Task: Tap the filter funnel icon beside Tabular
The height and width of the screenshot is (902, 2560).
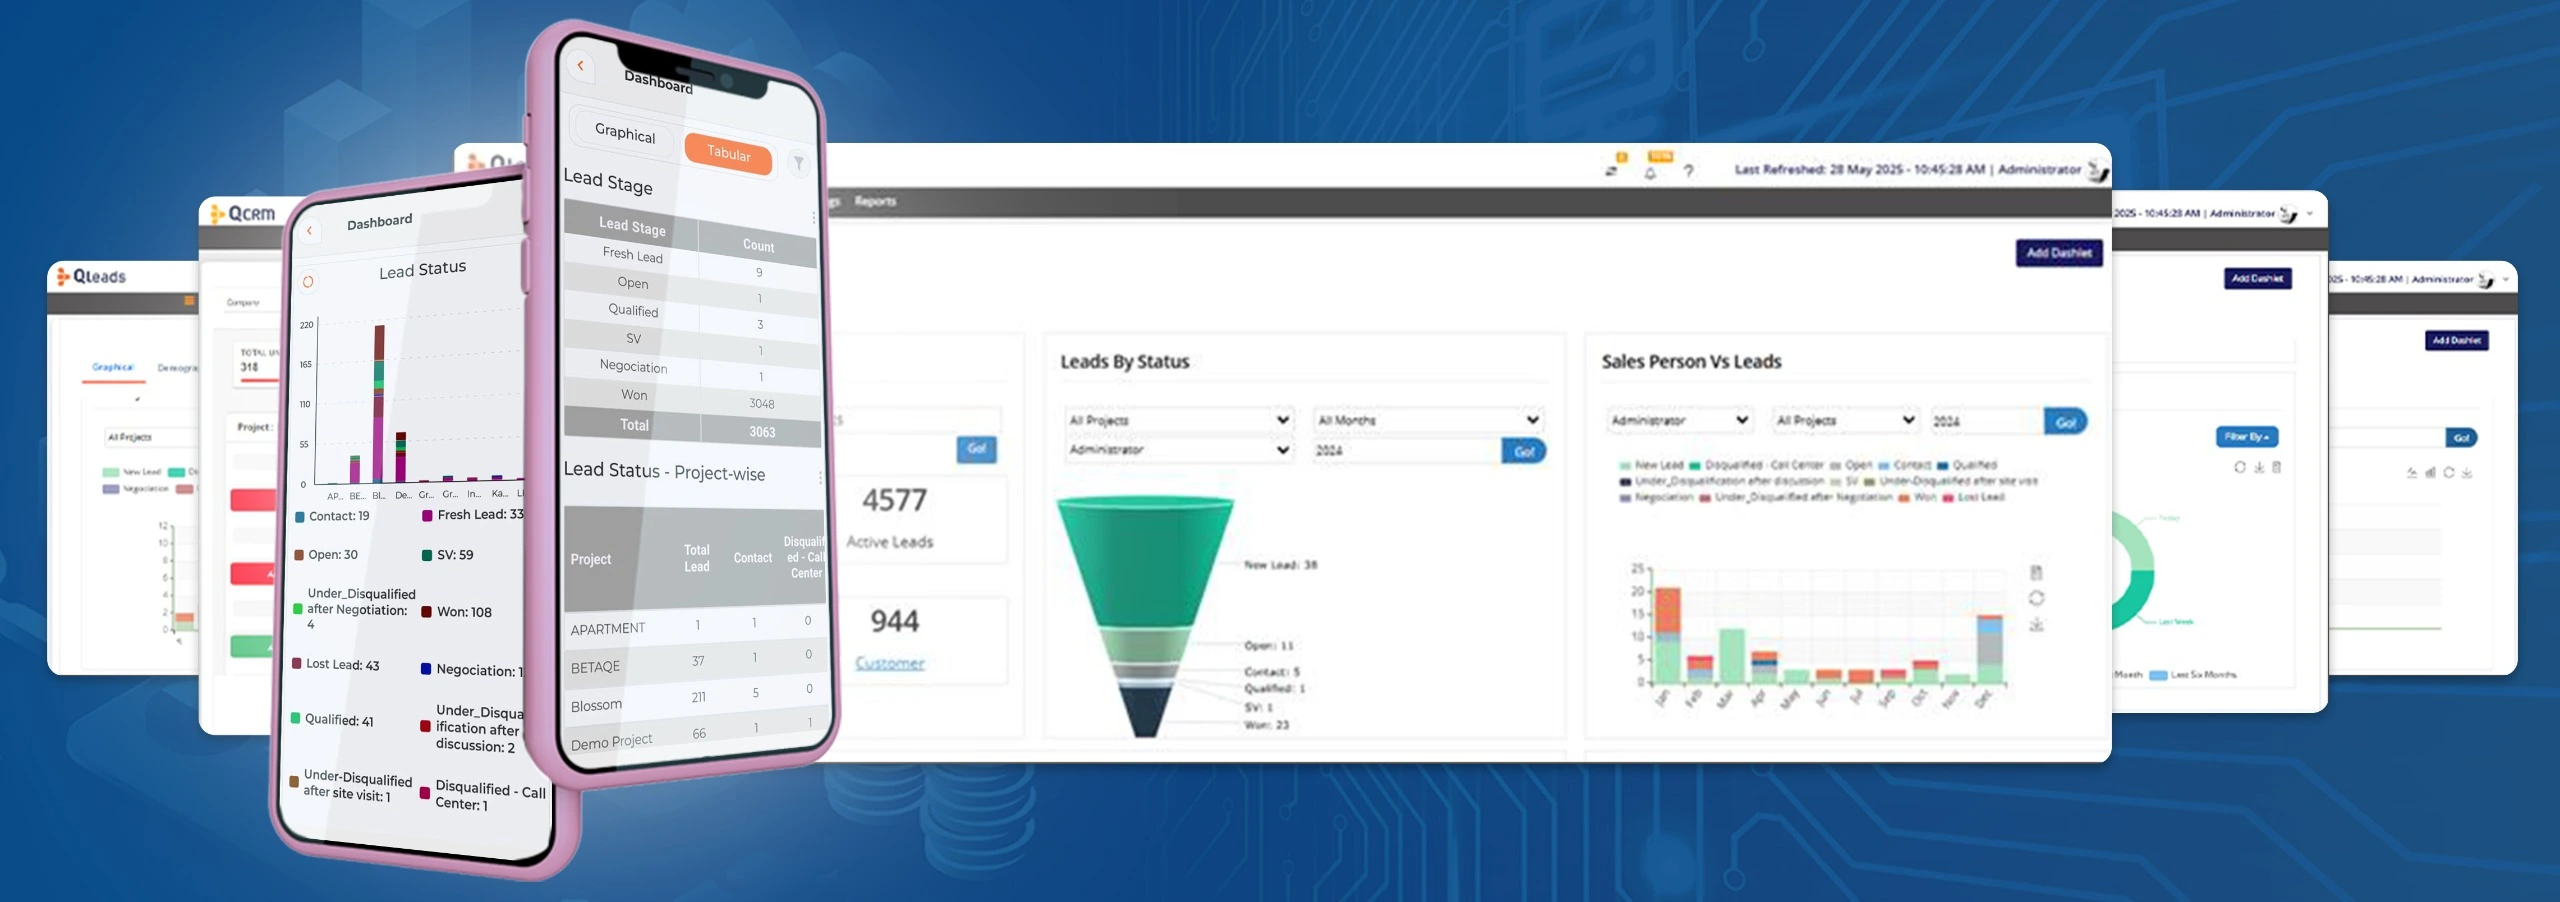Action: pos(798,163)
